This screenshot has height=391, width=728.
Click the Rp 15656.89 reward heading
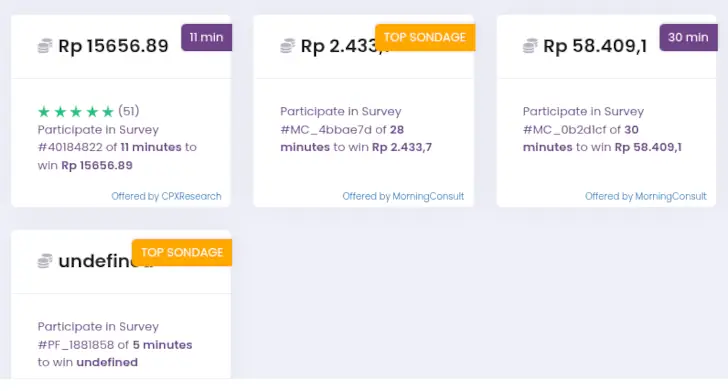coord(113,46)
